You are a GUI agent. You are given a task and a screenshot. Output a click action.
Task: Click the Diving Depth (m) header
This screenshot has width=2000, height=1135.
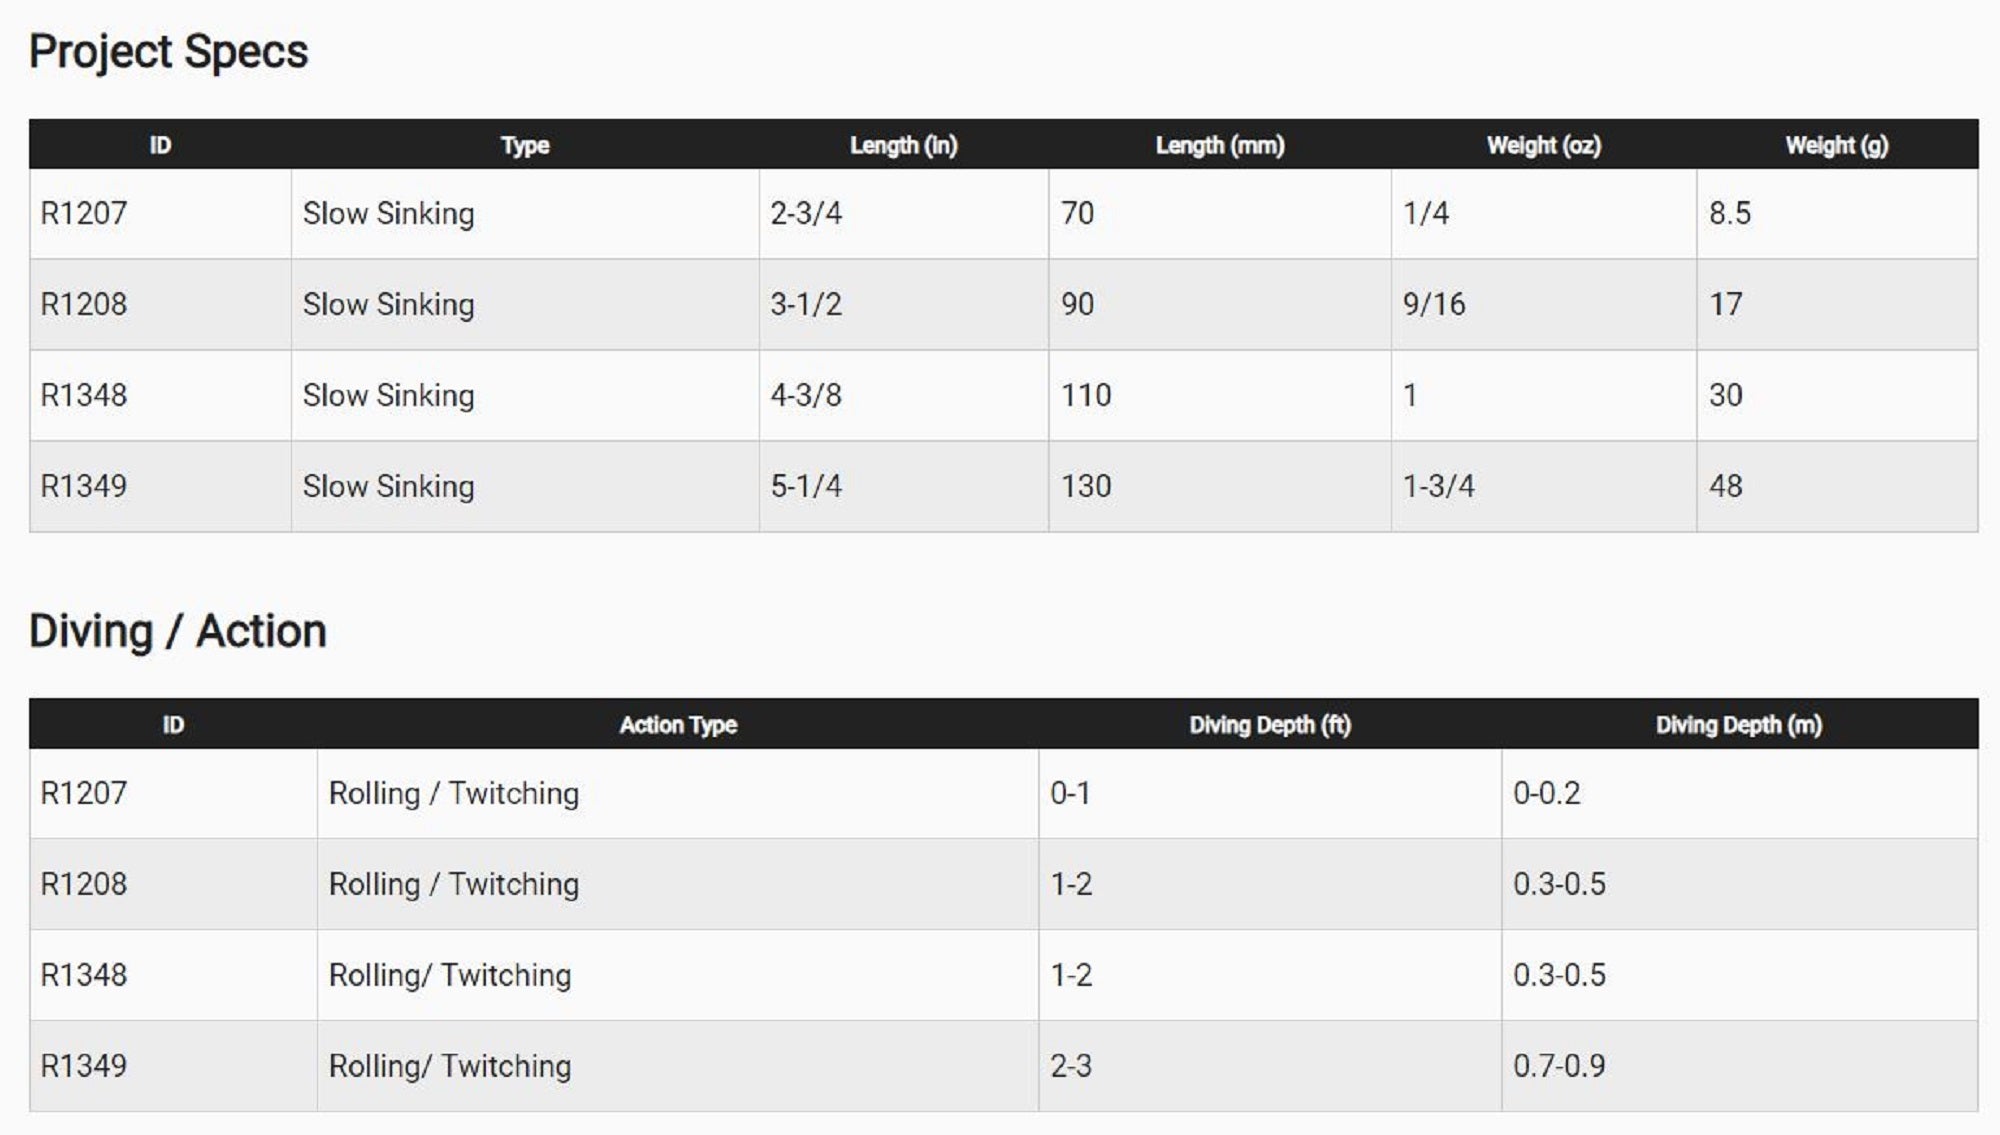pyautogui.click(x=1739, y=725)
